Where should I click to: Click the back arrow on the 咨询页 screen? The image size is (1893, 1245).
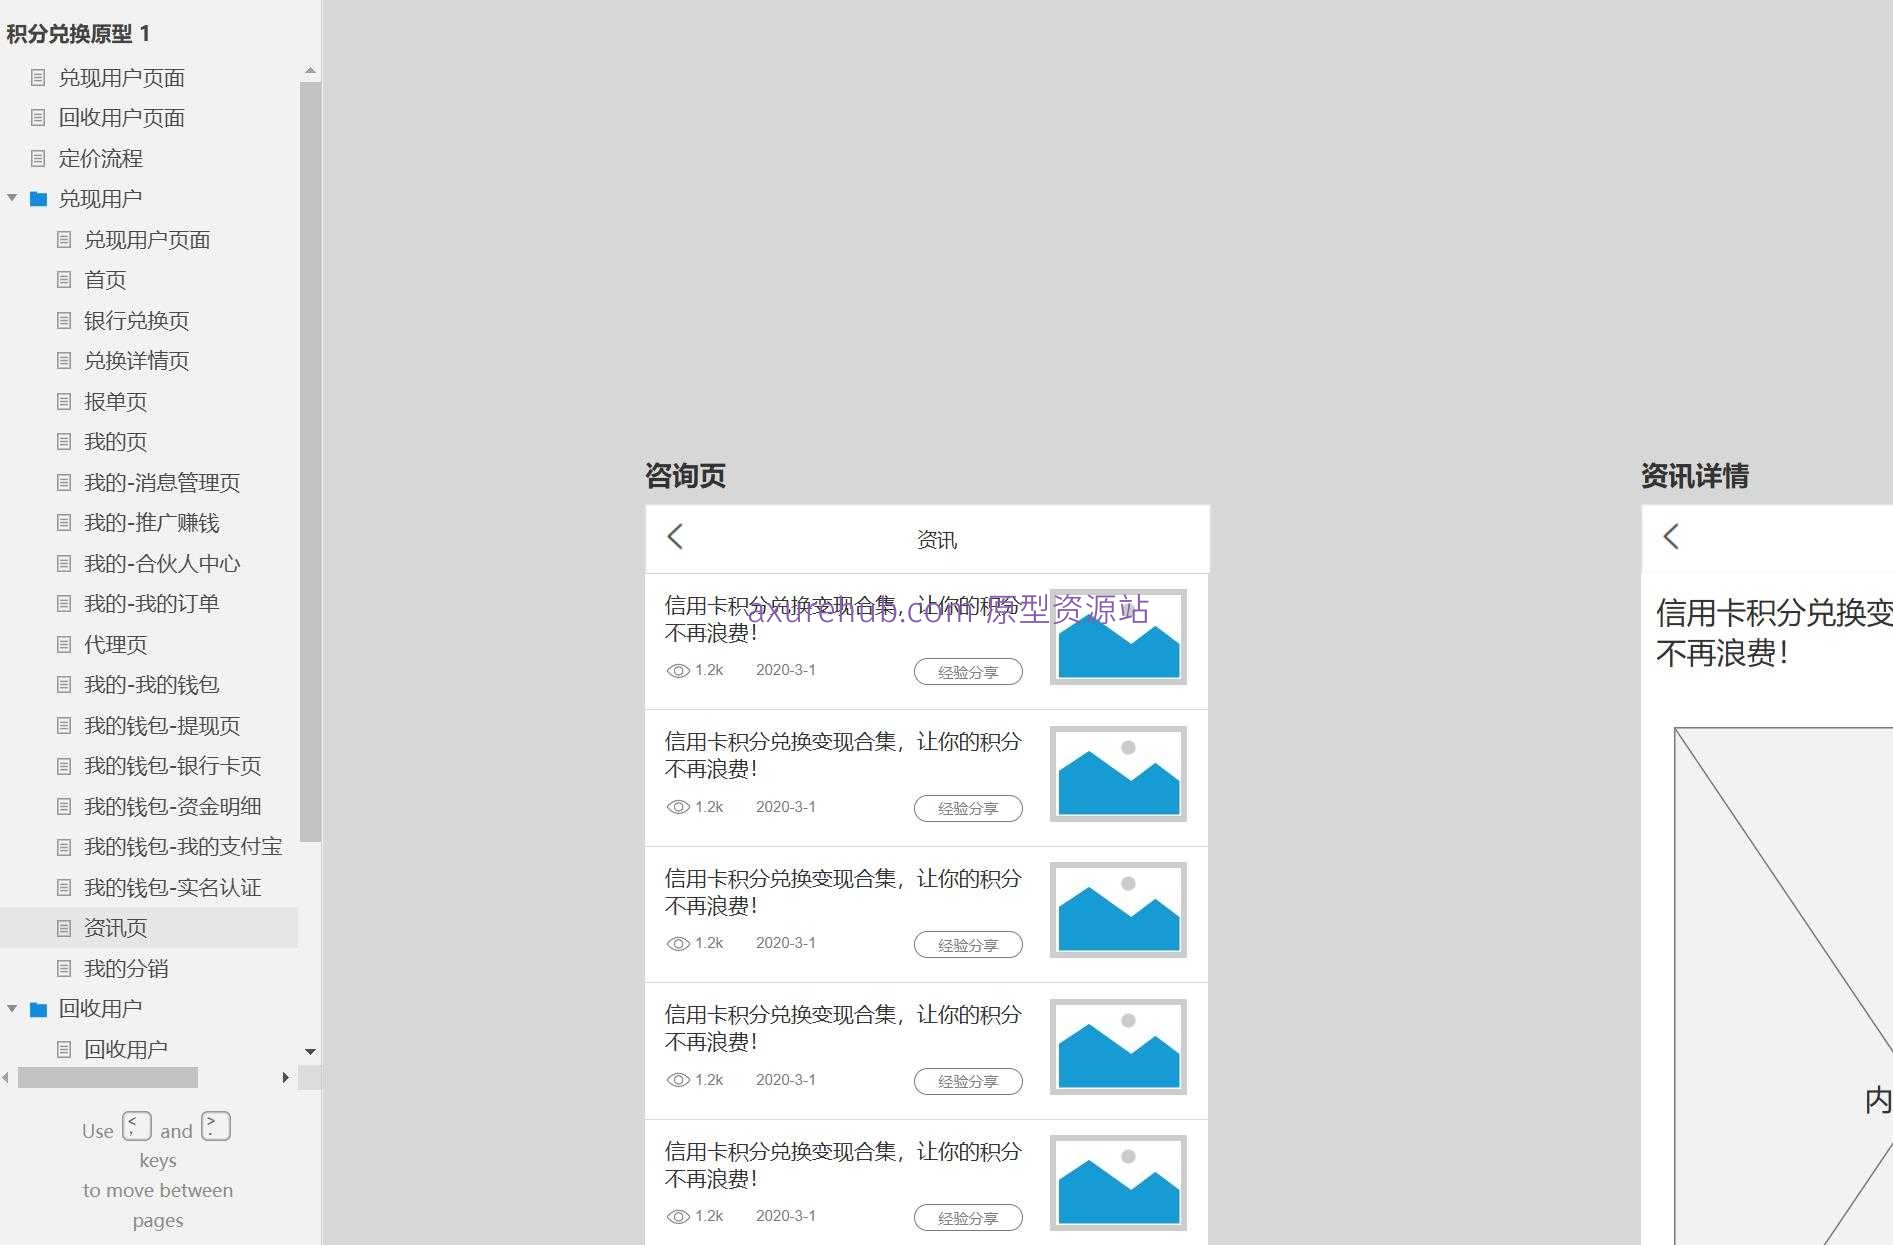click(676, 538)
